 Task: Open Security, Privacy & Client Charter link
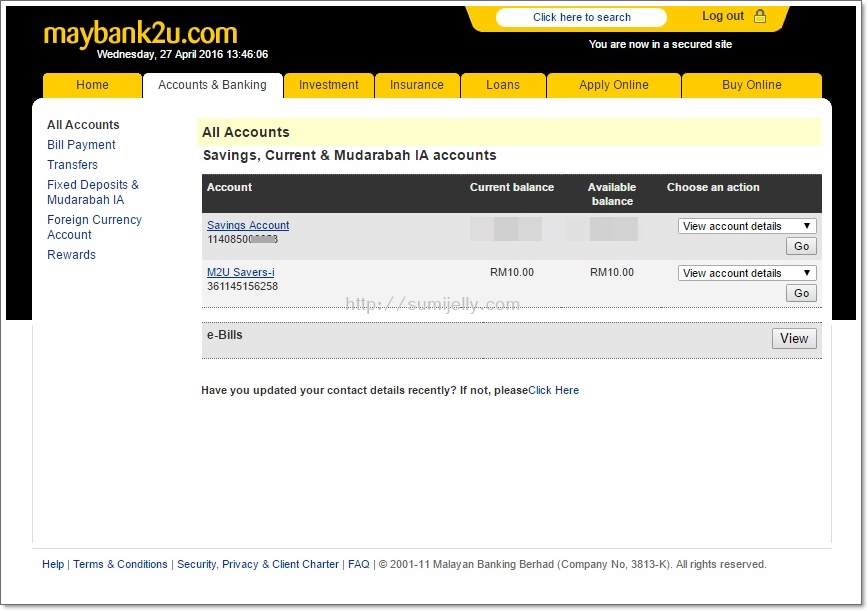tap(258, 564)
